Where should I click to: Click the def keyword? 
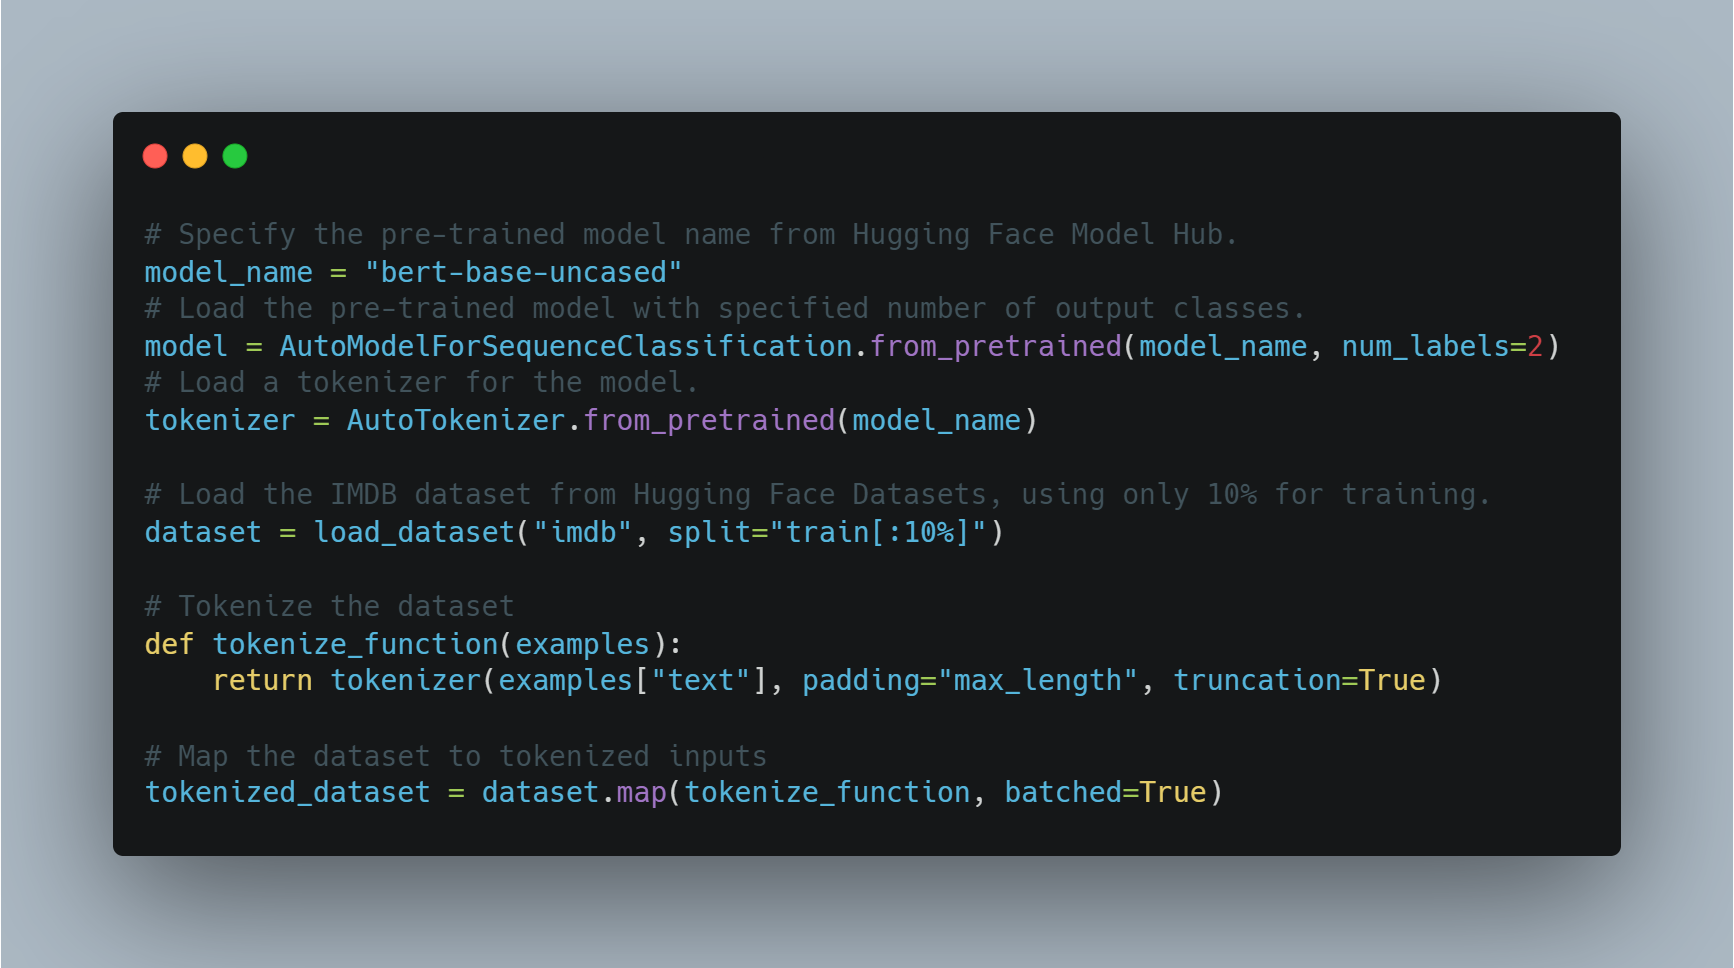pyautogui.click(x=169, y=644)
